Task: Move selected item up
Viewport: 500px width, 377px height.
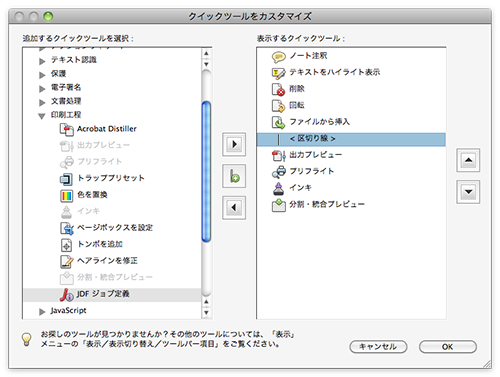Action: (468, 160)
